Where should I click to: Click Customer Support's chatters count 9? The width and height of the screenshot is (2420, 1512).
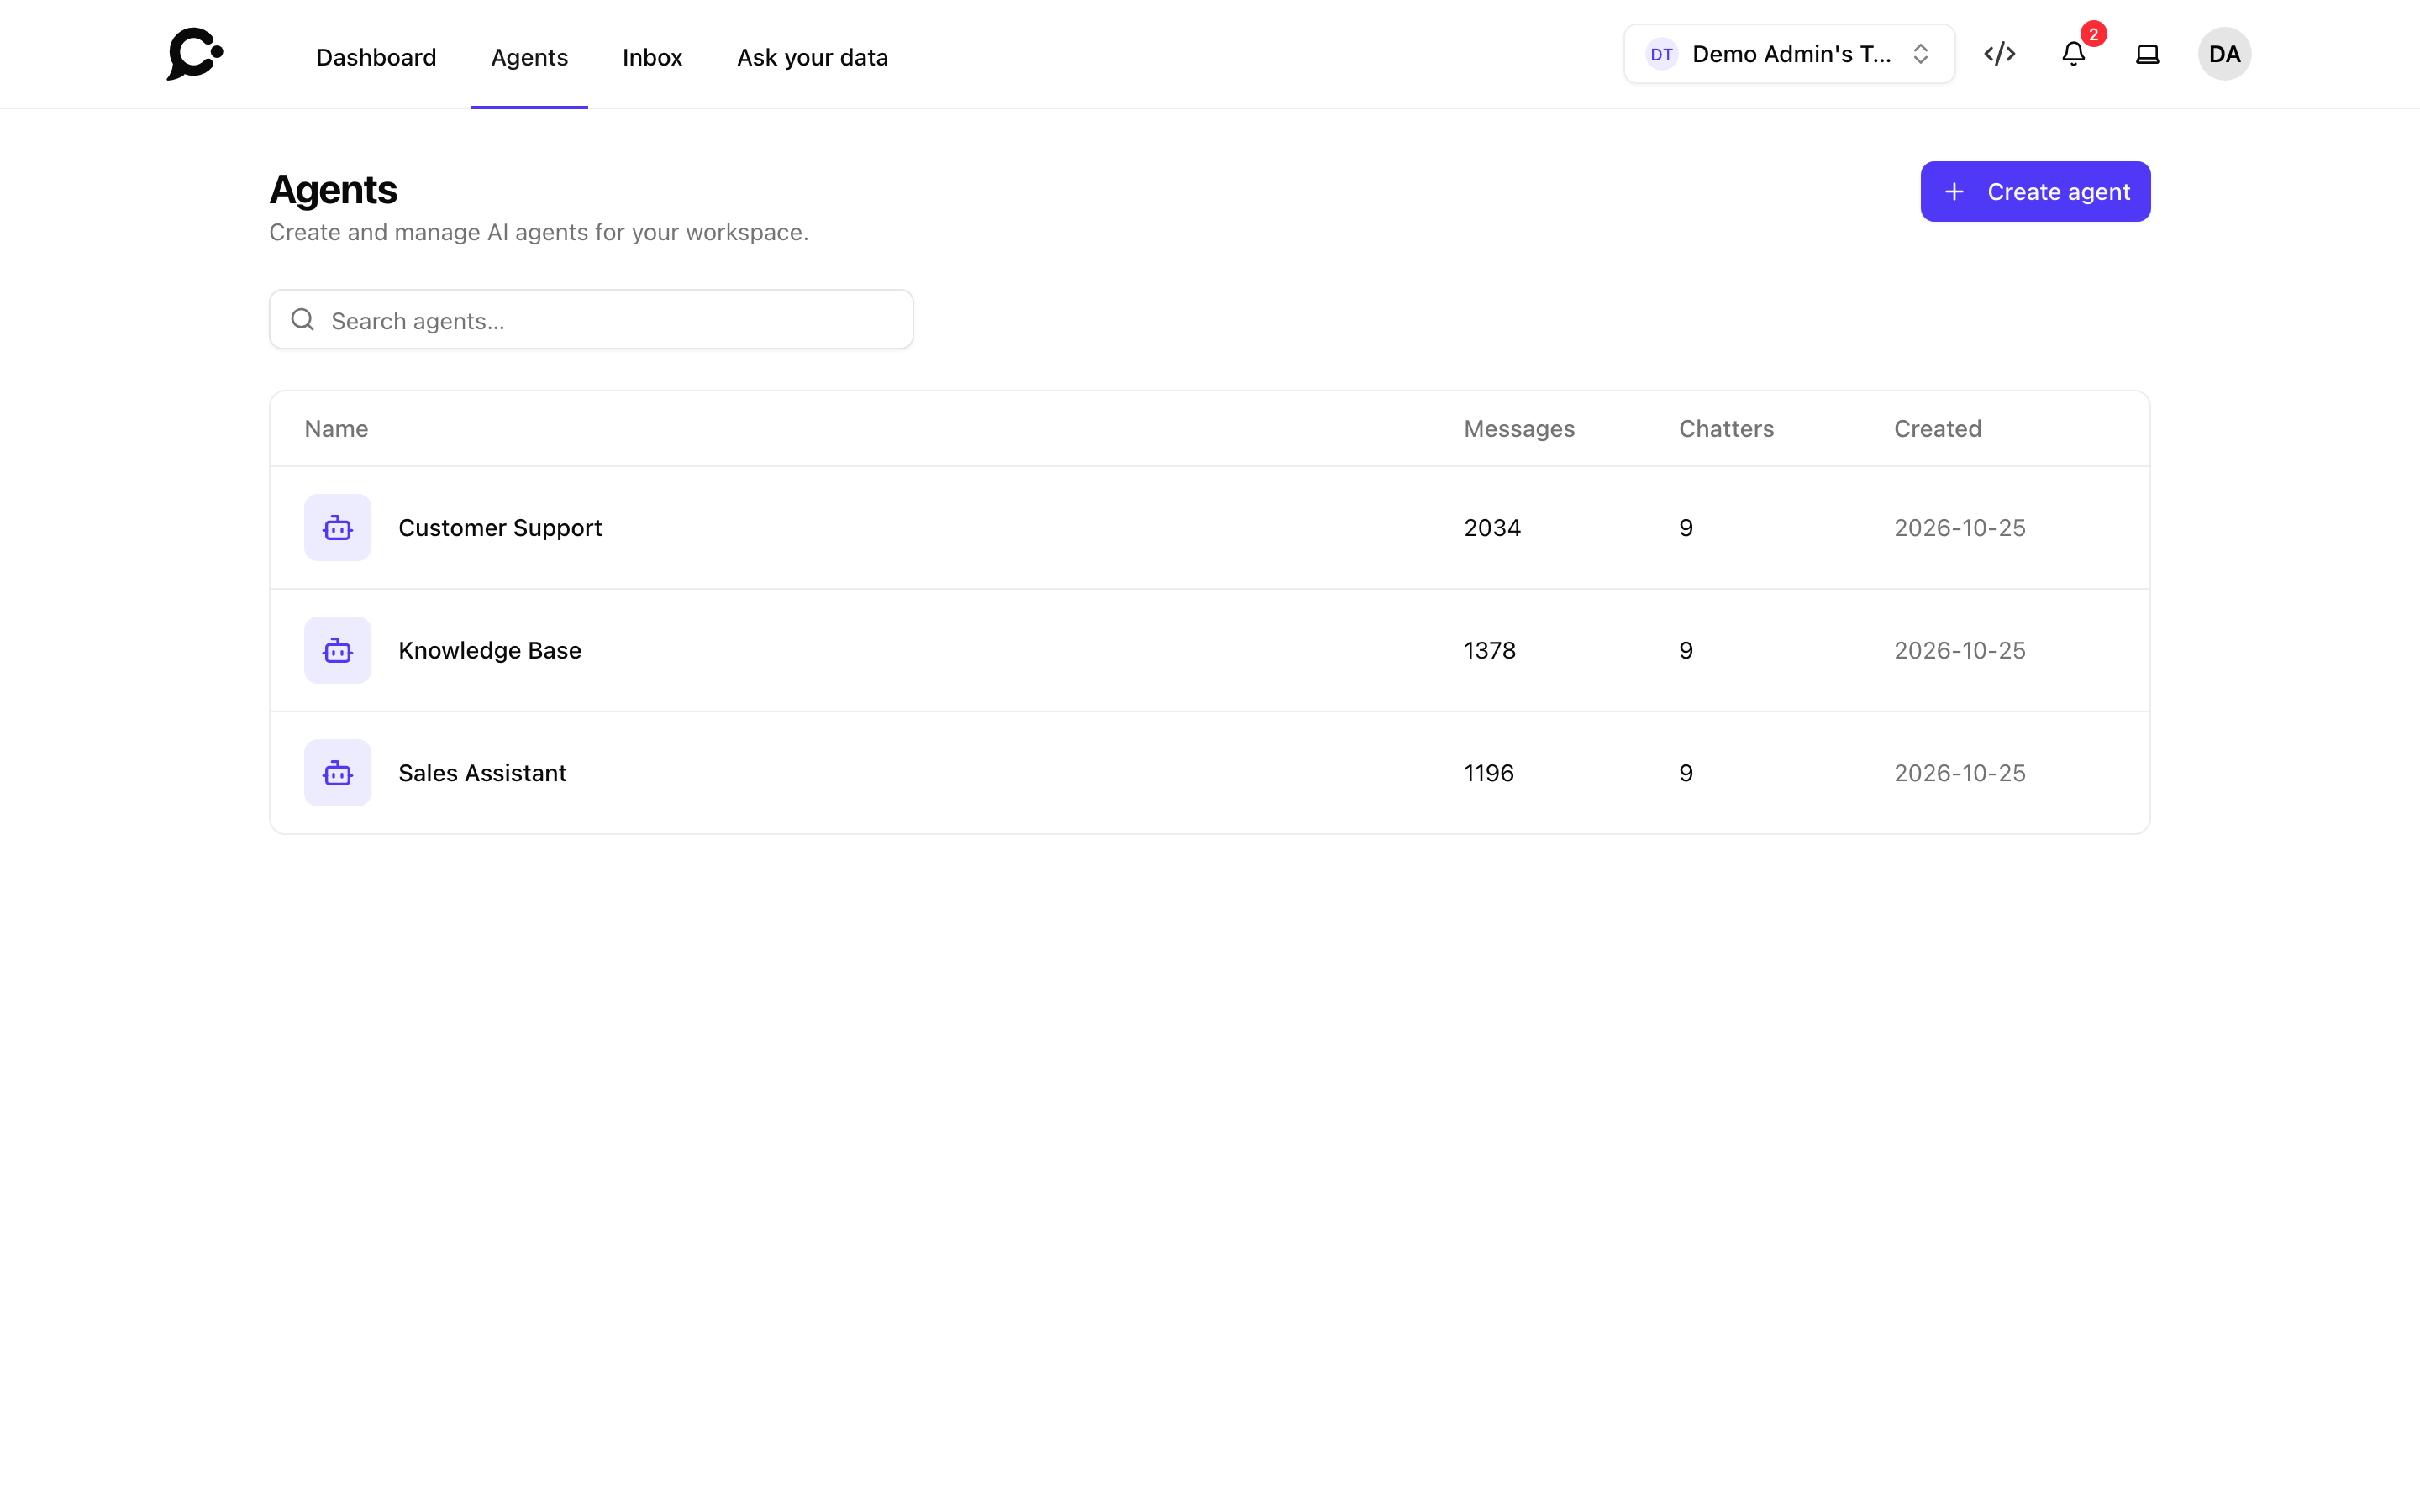pyautogui.click(x=1686, y=527)
